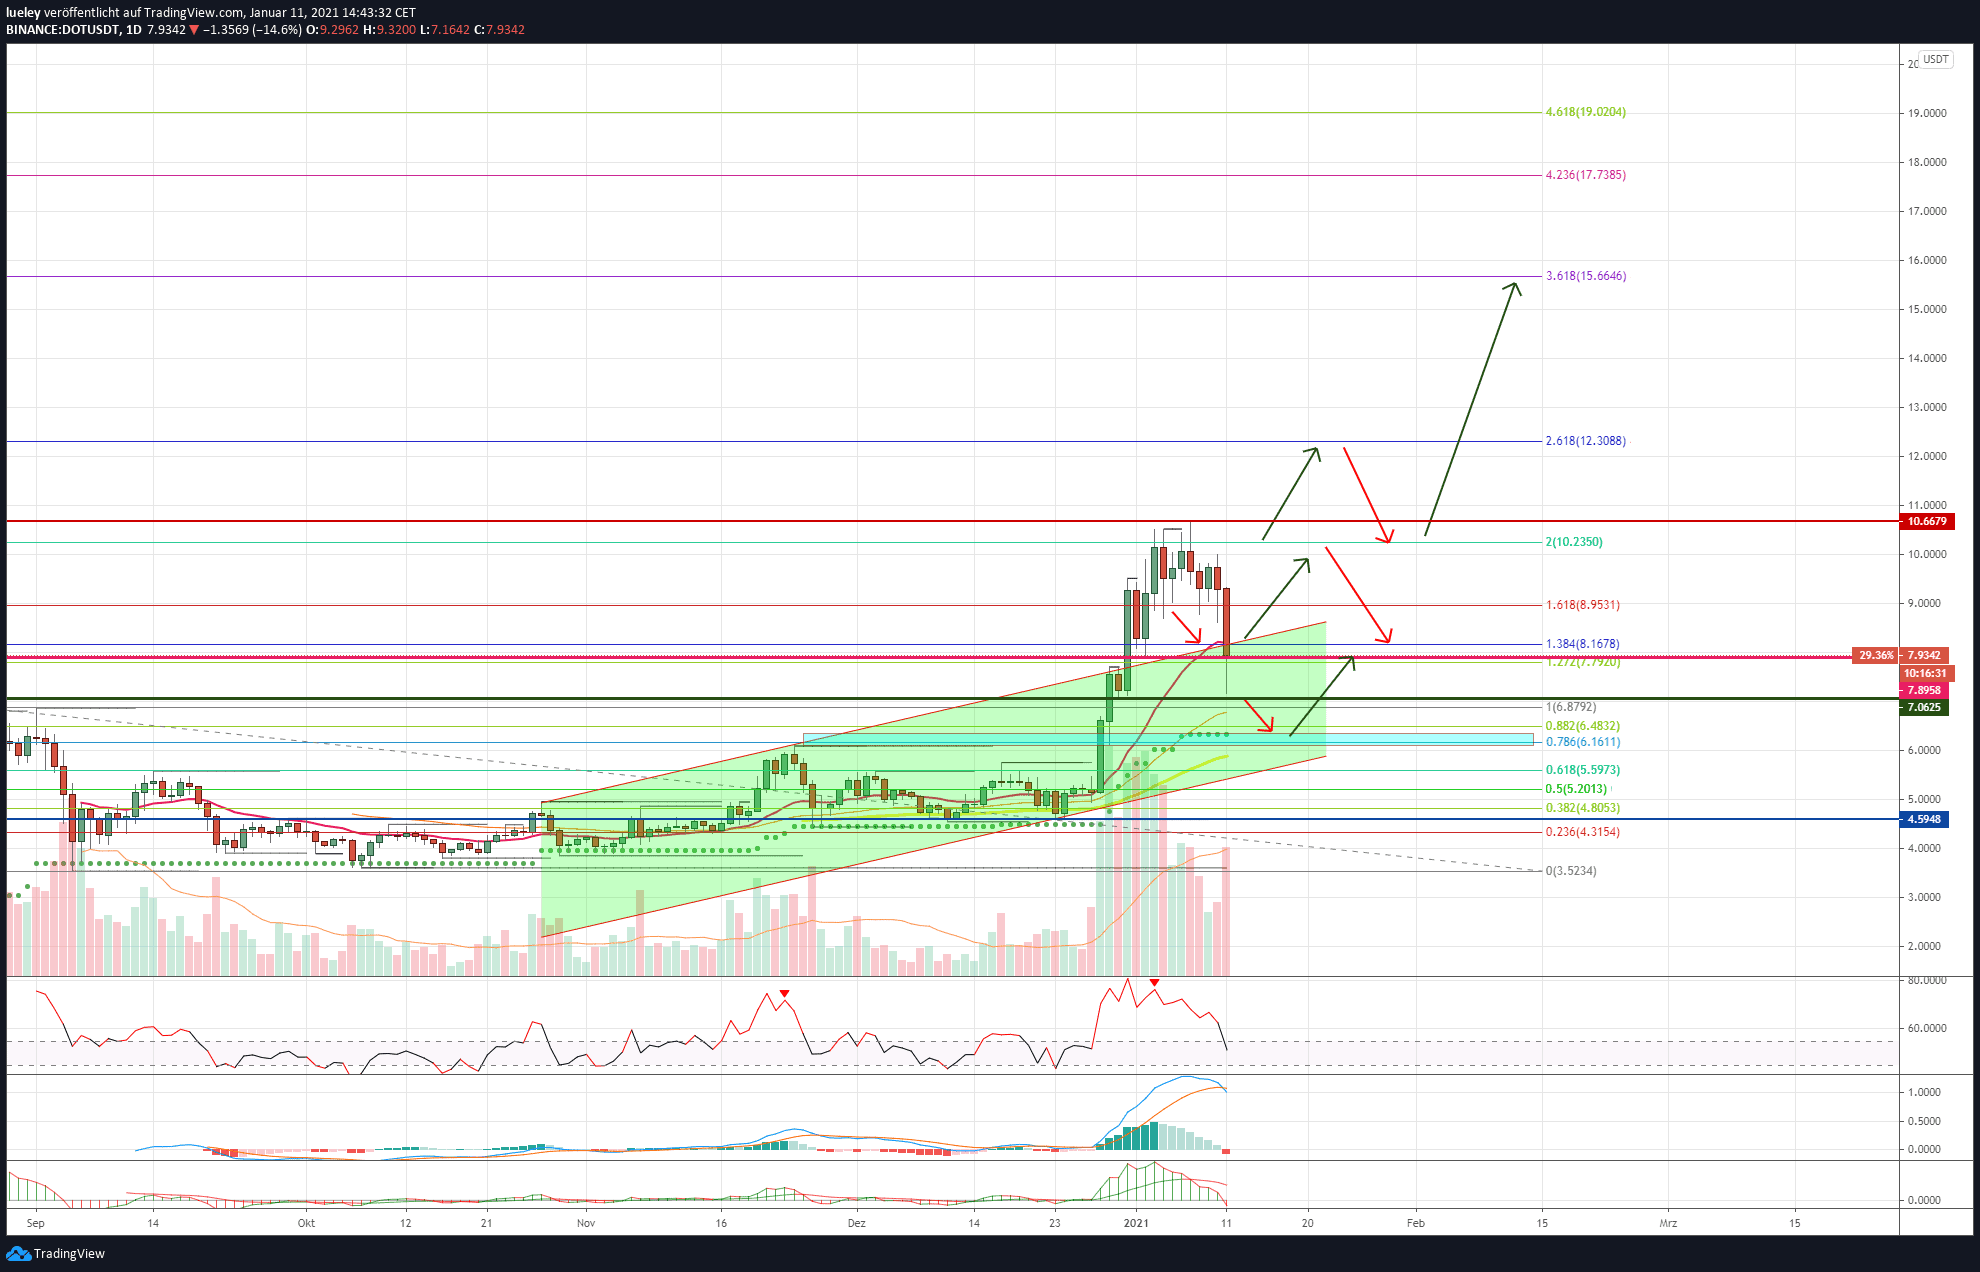Click the 2(10.2350) Fibonacci label
Image resolution: width=1980 pixels, height=1272 pixels.
[x=1573, y=542]
